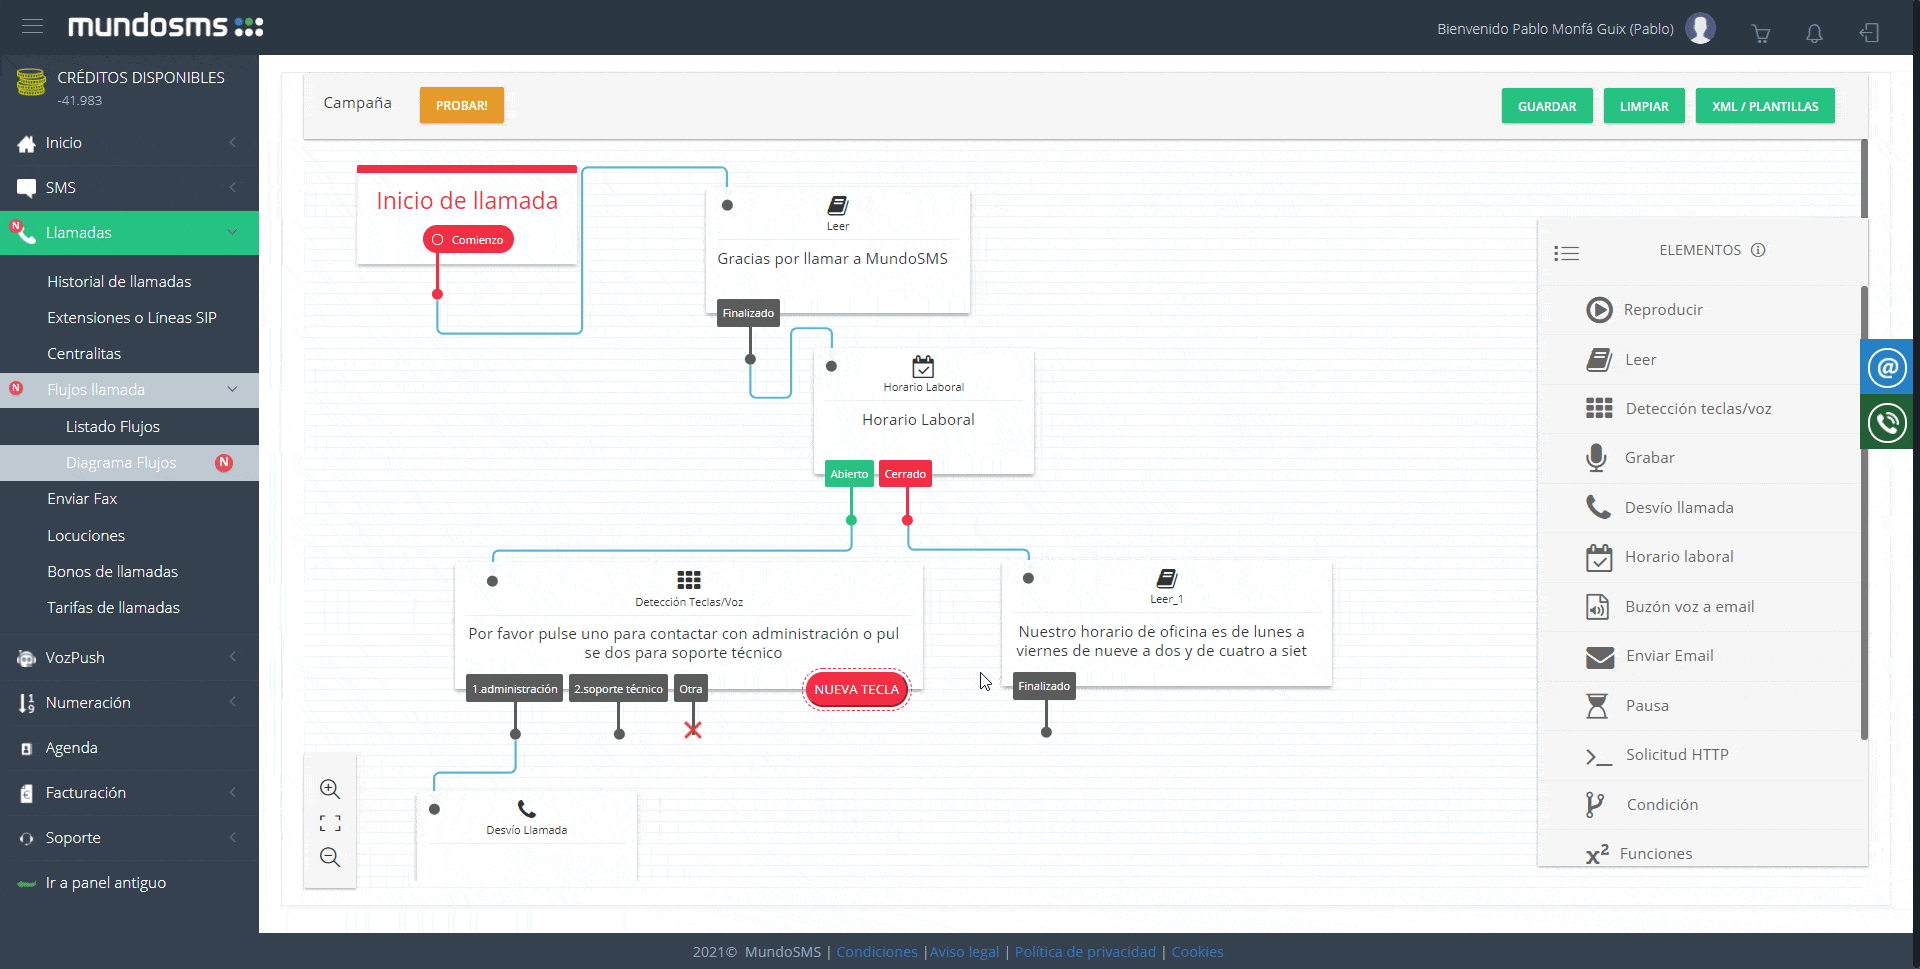This screenshot has height=969, width=1920.
Task: Click the zoom in magnifier icon
Action: pos(330,789)
